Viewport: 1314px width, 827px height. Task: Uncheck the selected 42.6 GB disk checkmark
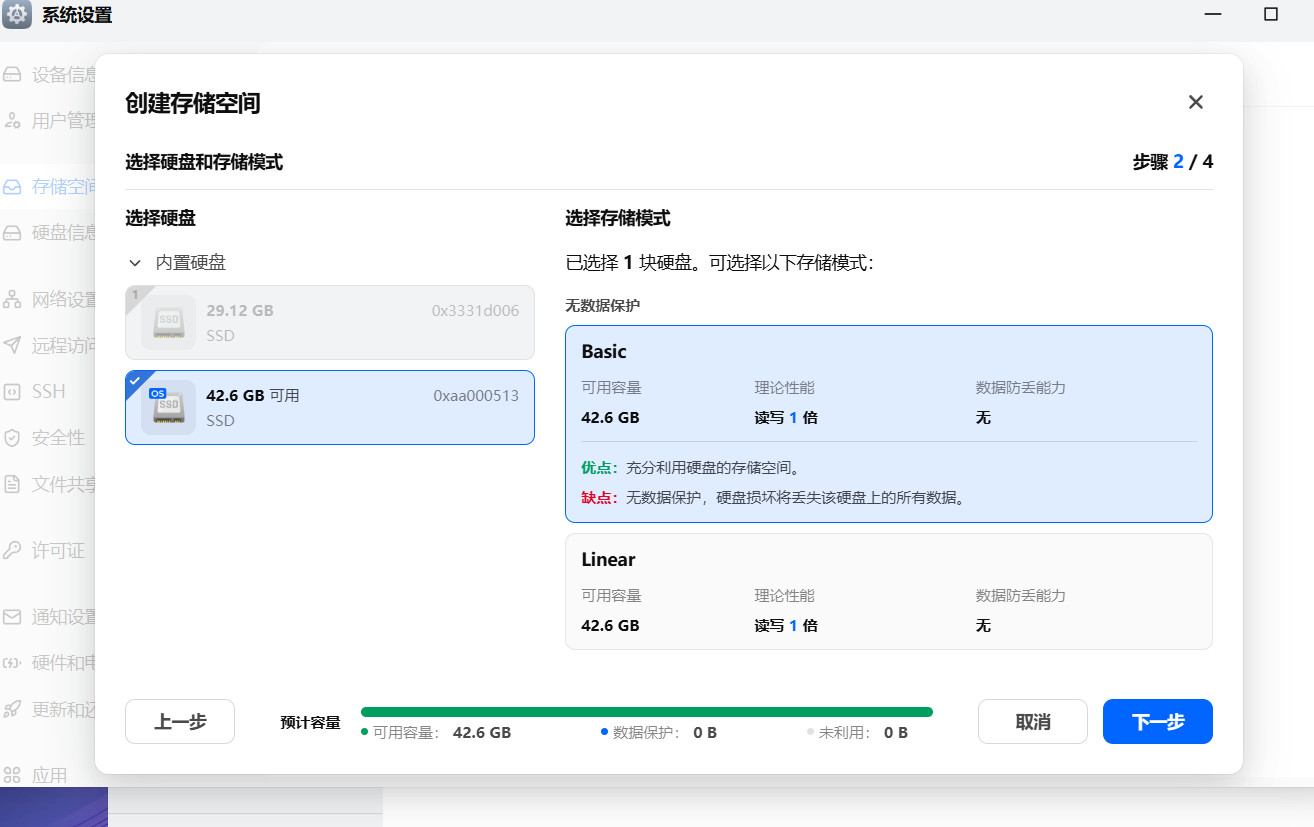135,381
